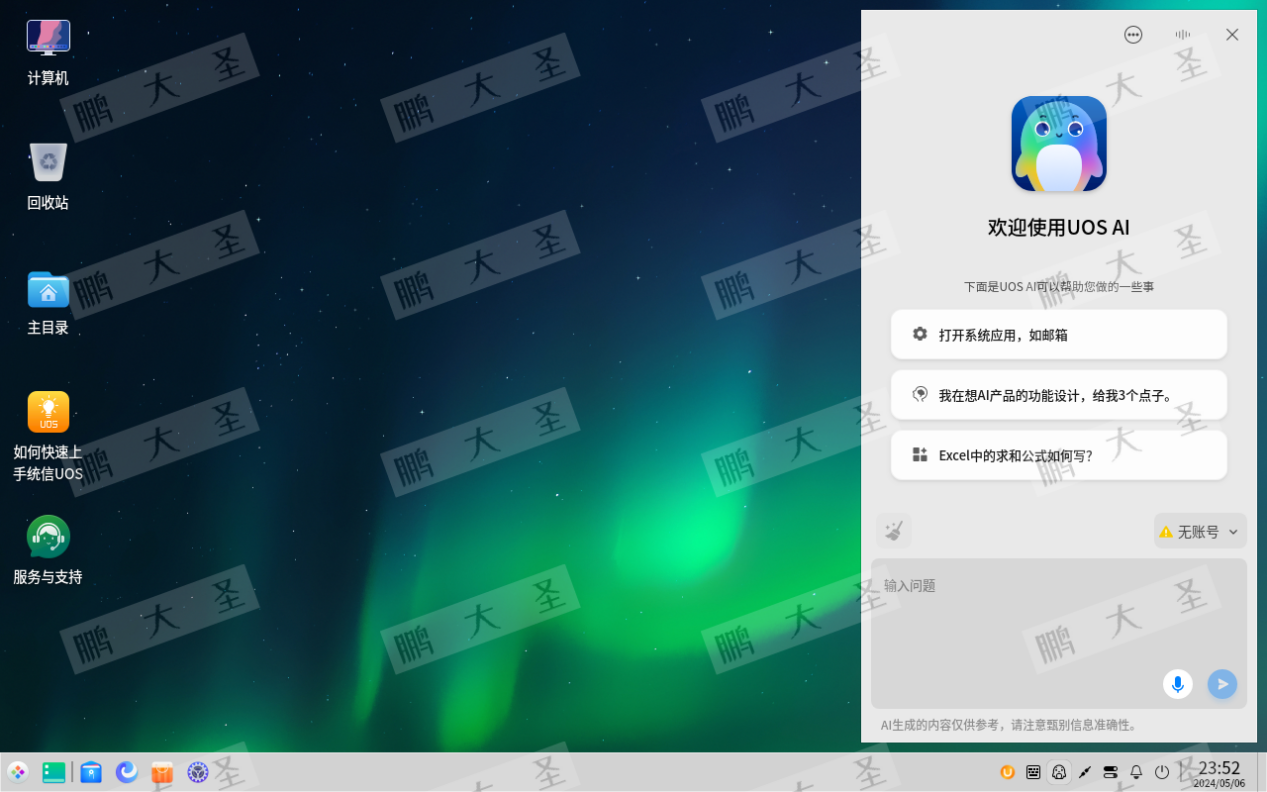Close the UOS AI panel
Screen dimensions: 1267x792
1232,35
